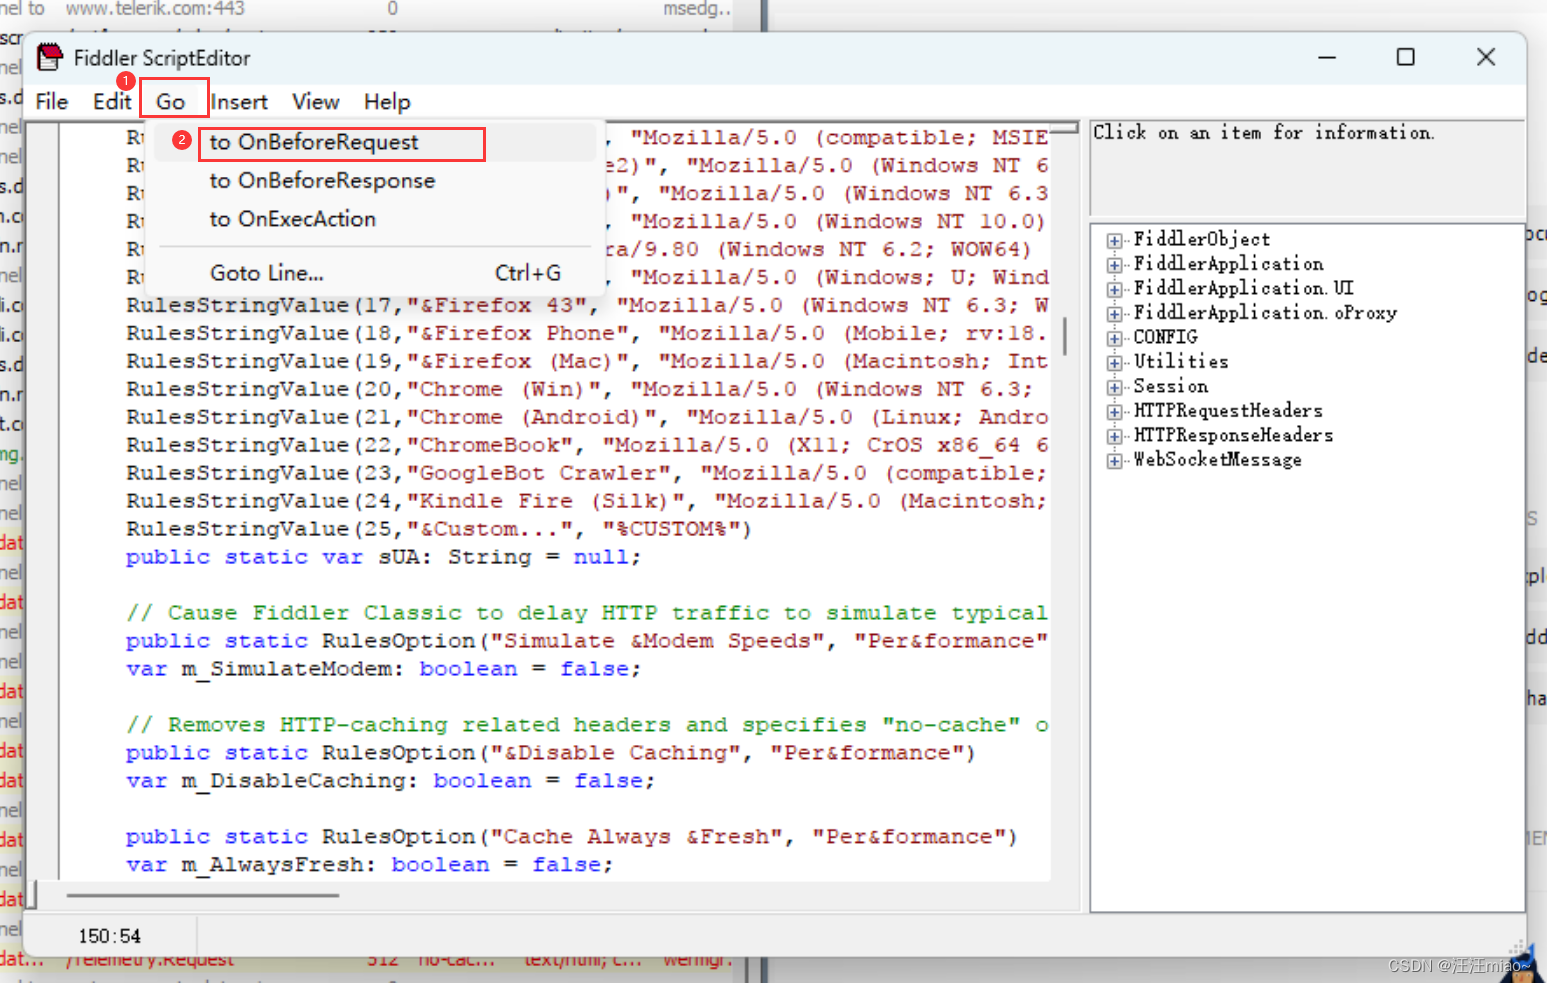1547x983 pixels.
Task: Minimize the Fiddler ScriptEditor window
Action: [1327, 57]
